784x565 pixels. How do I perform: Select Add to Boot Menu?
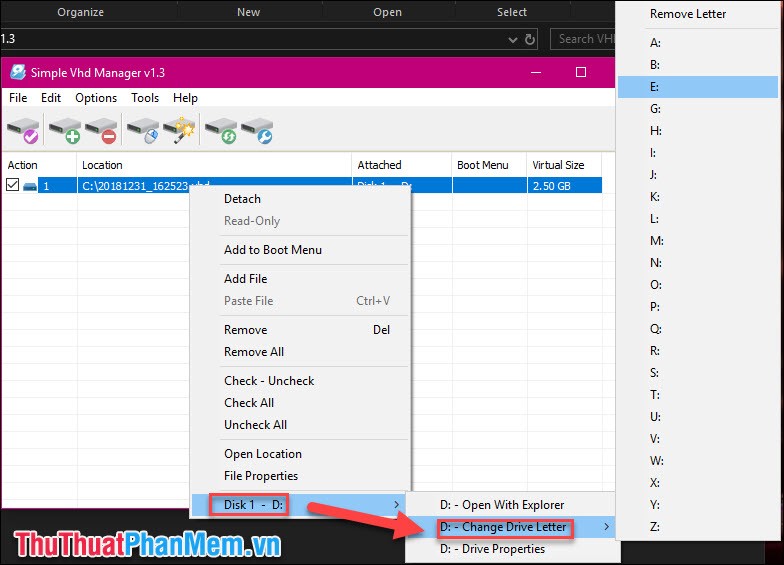(x=300, y=250)
